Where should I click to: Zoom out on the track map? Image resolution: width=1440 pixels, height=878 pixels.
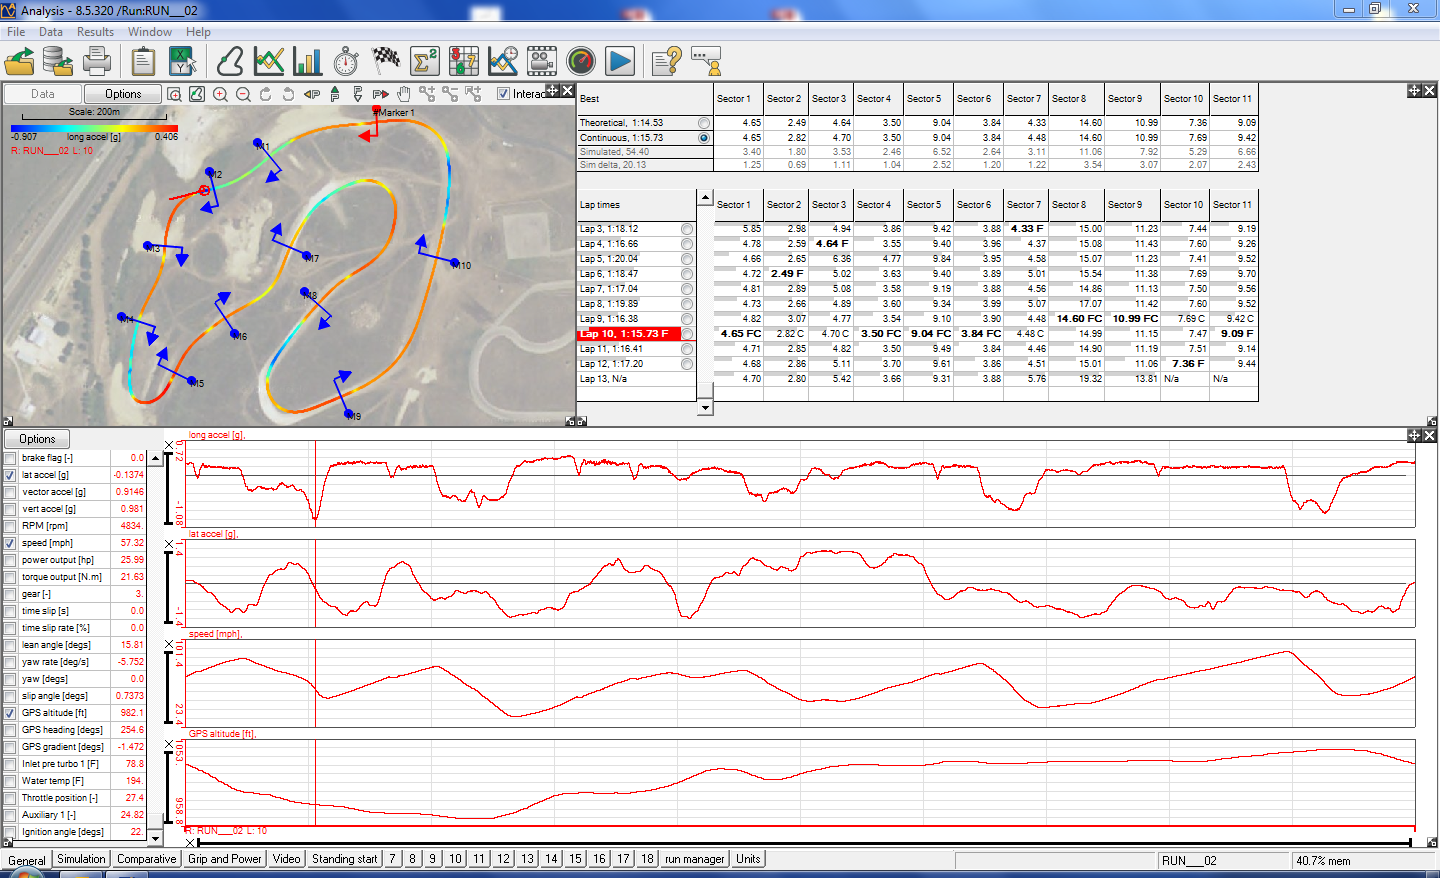(243, 94)
